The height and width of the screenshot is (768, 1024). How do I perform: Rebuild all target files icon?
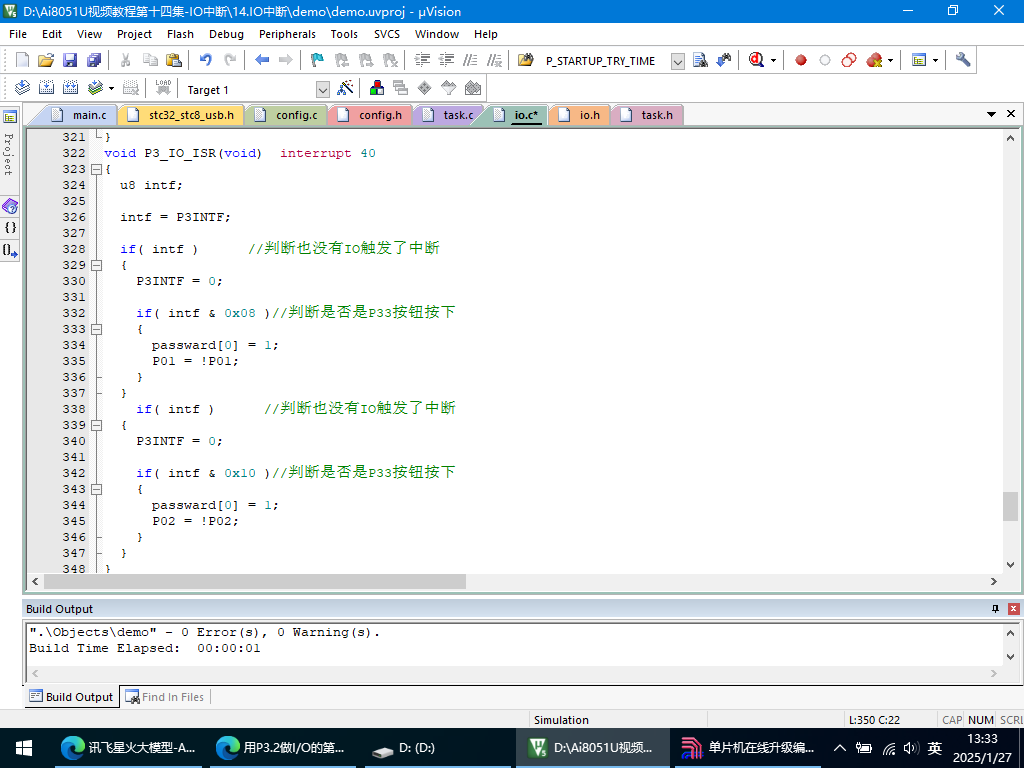[71, 88]
